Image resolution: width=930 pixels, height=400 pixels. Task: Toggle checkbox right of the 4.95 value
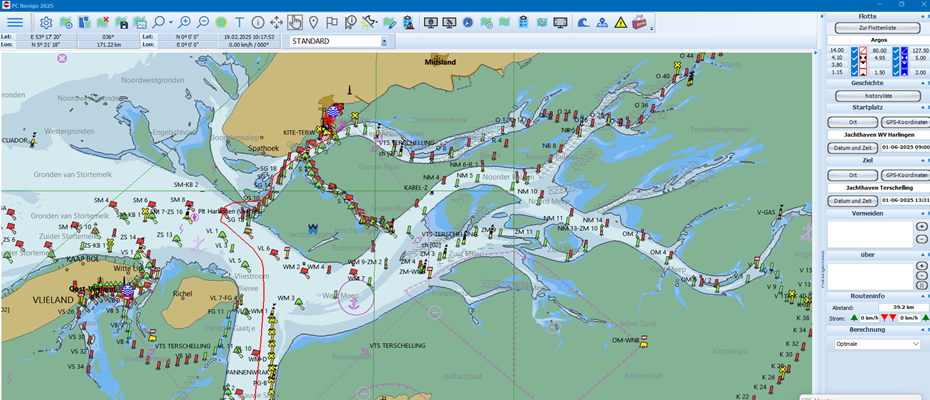(896, 58)
